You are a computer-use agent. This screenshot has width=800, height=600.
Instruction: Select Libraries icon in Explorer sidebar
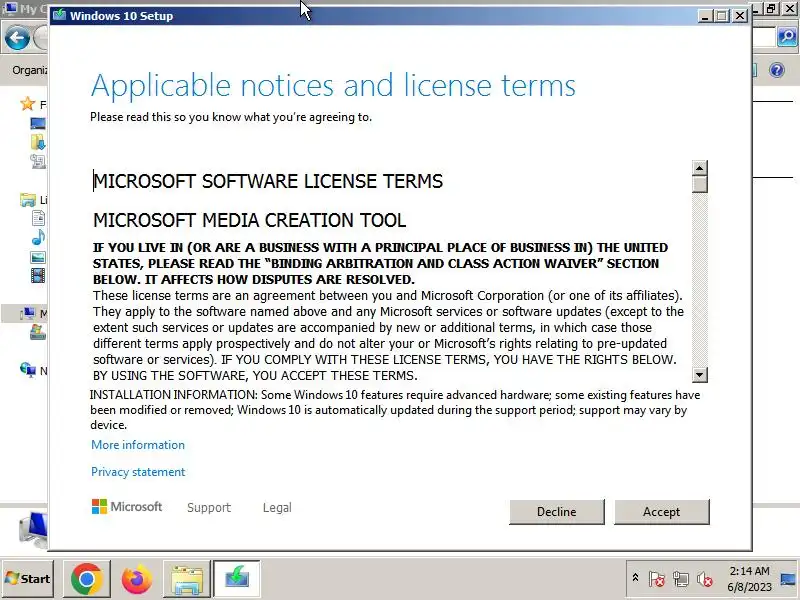coord(28,200)
